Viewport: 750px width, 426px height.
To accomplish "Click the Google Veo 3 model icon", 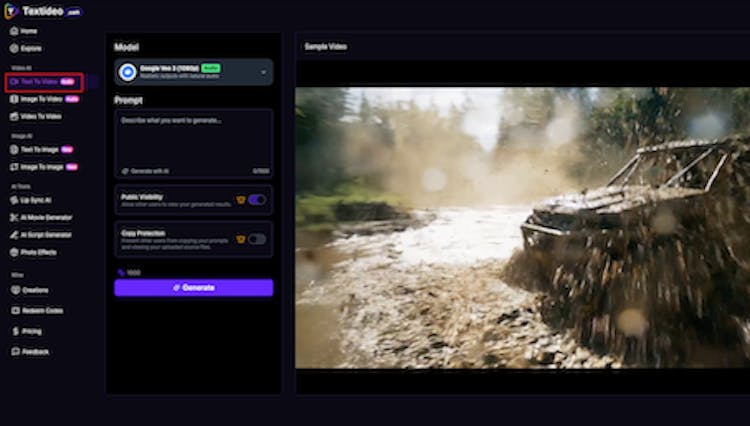I will pos(128,72).
